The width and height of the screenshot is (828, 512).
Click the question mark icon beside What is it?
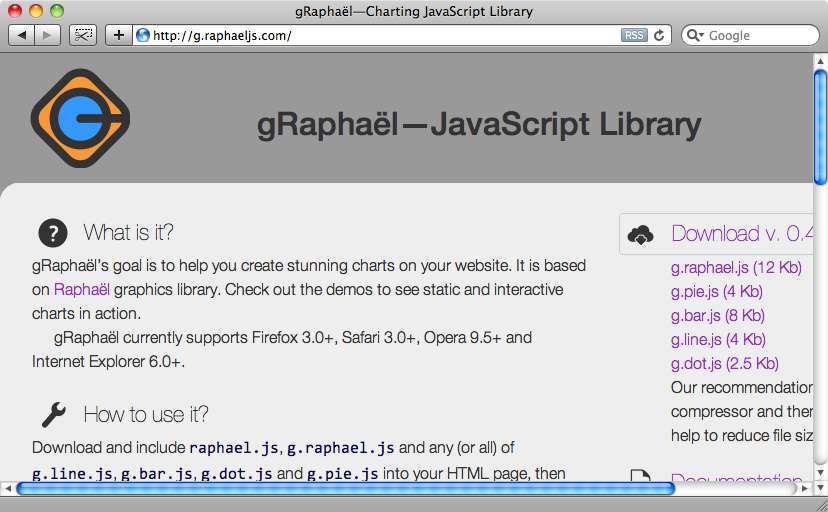point(53,233)
